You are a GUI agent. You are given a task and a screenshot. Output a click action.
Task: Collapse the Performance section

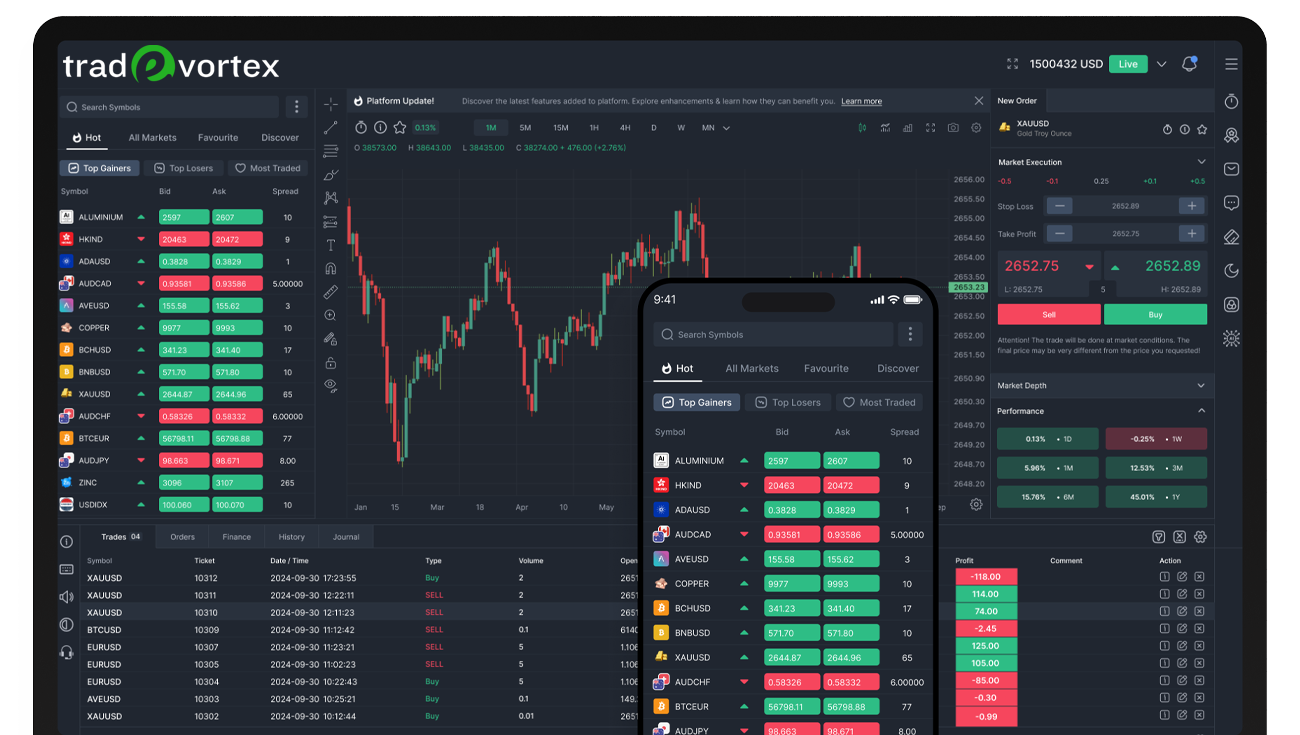coord(1202,411)
